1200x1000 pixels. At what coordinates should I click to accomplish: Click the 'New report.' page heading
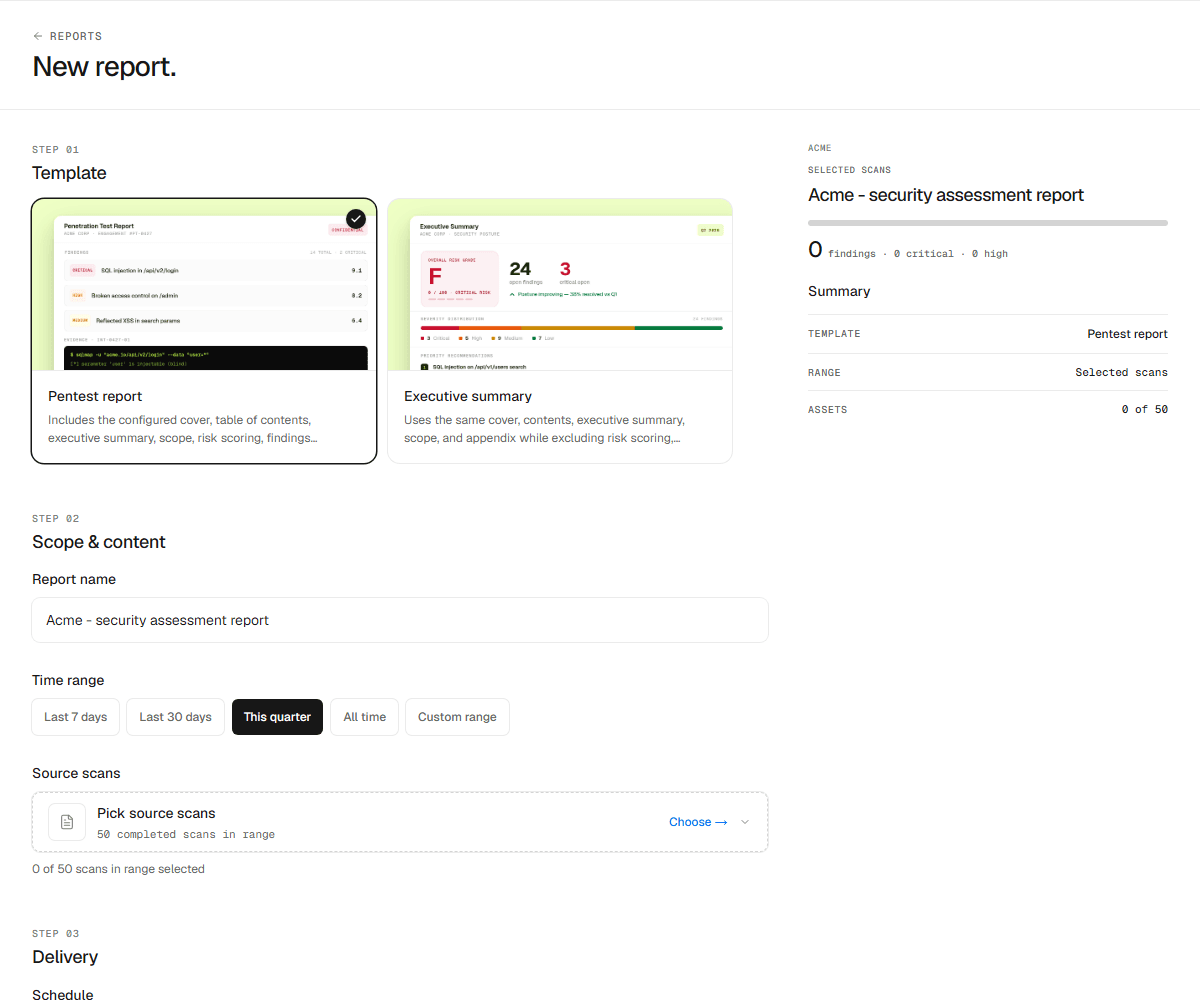coord(104,67)
